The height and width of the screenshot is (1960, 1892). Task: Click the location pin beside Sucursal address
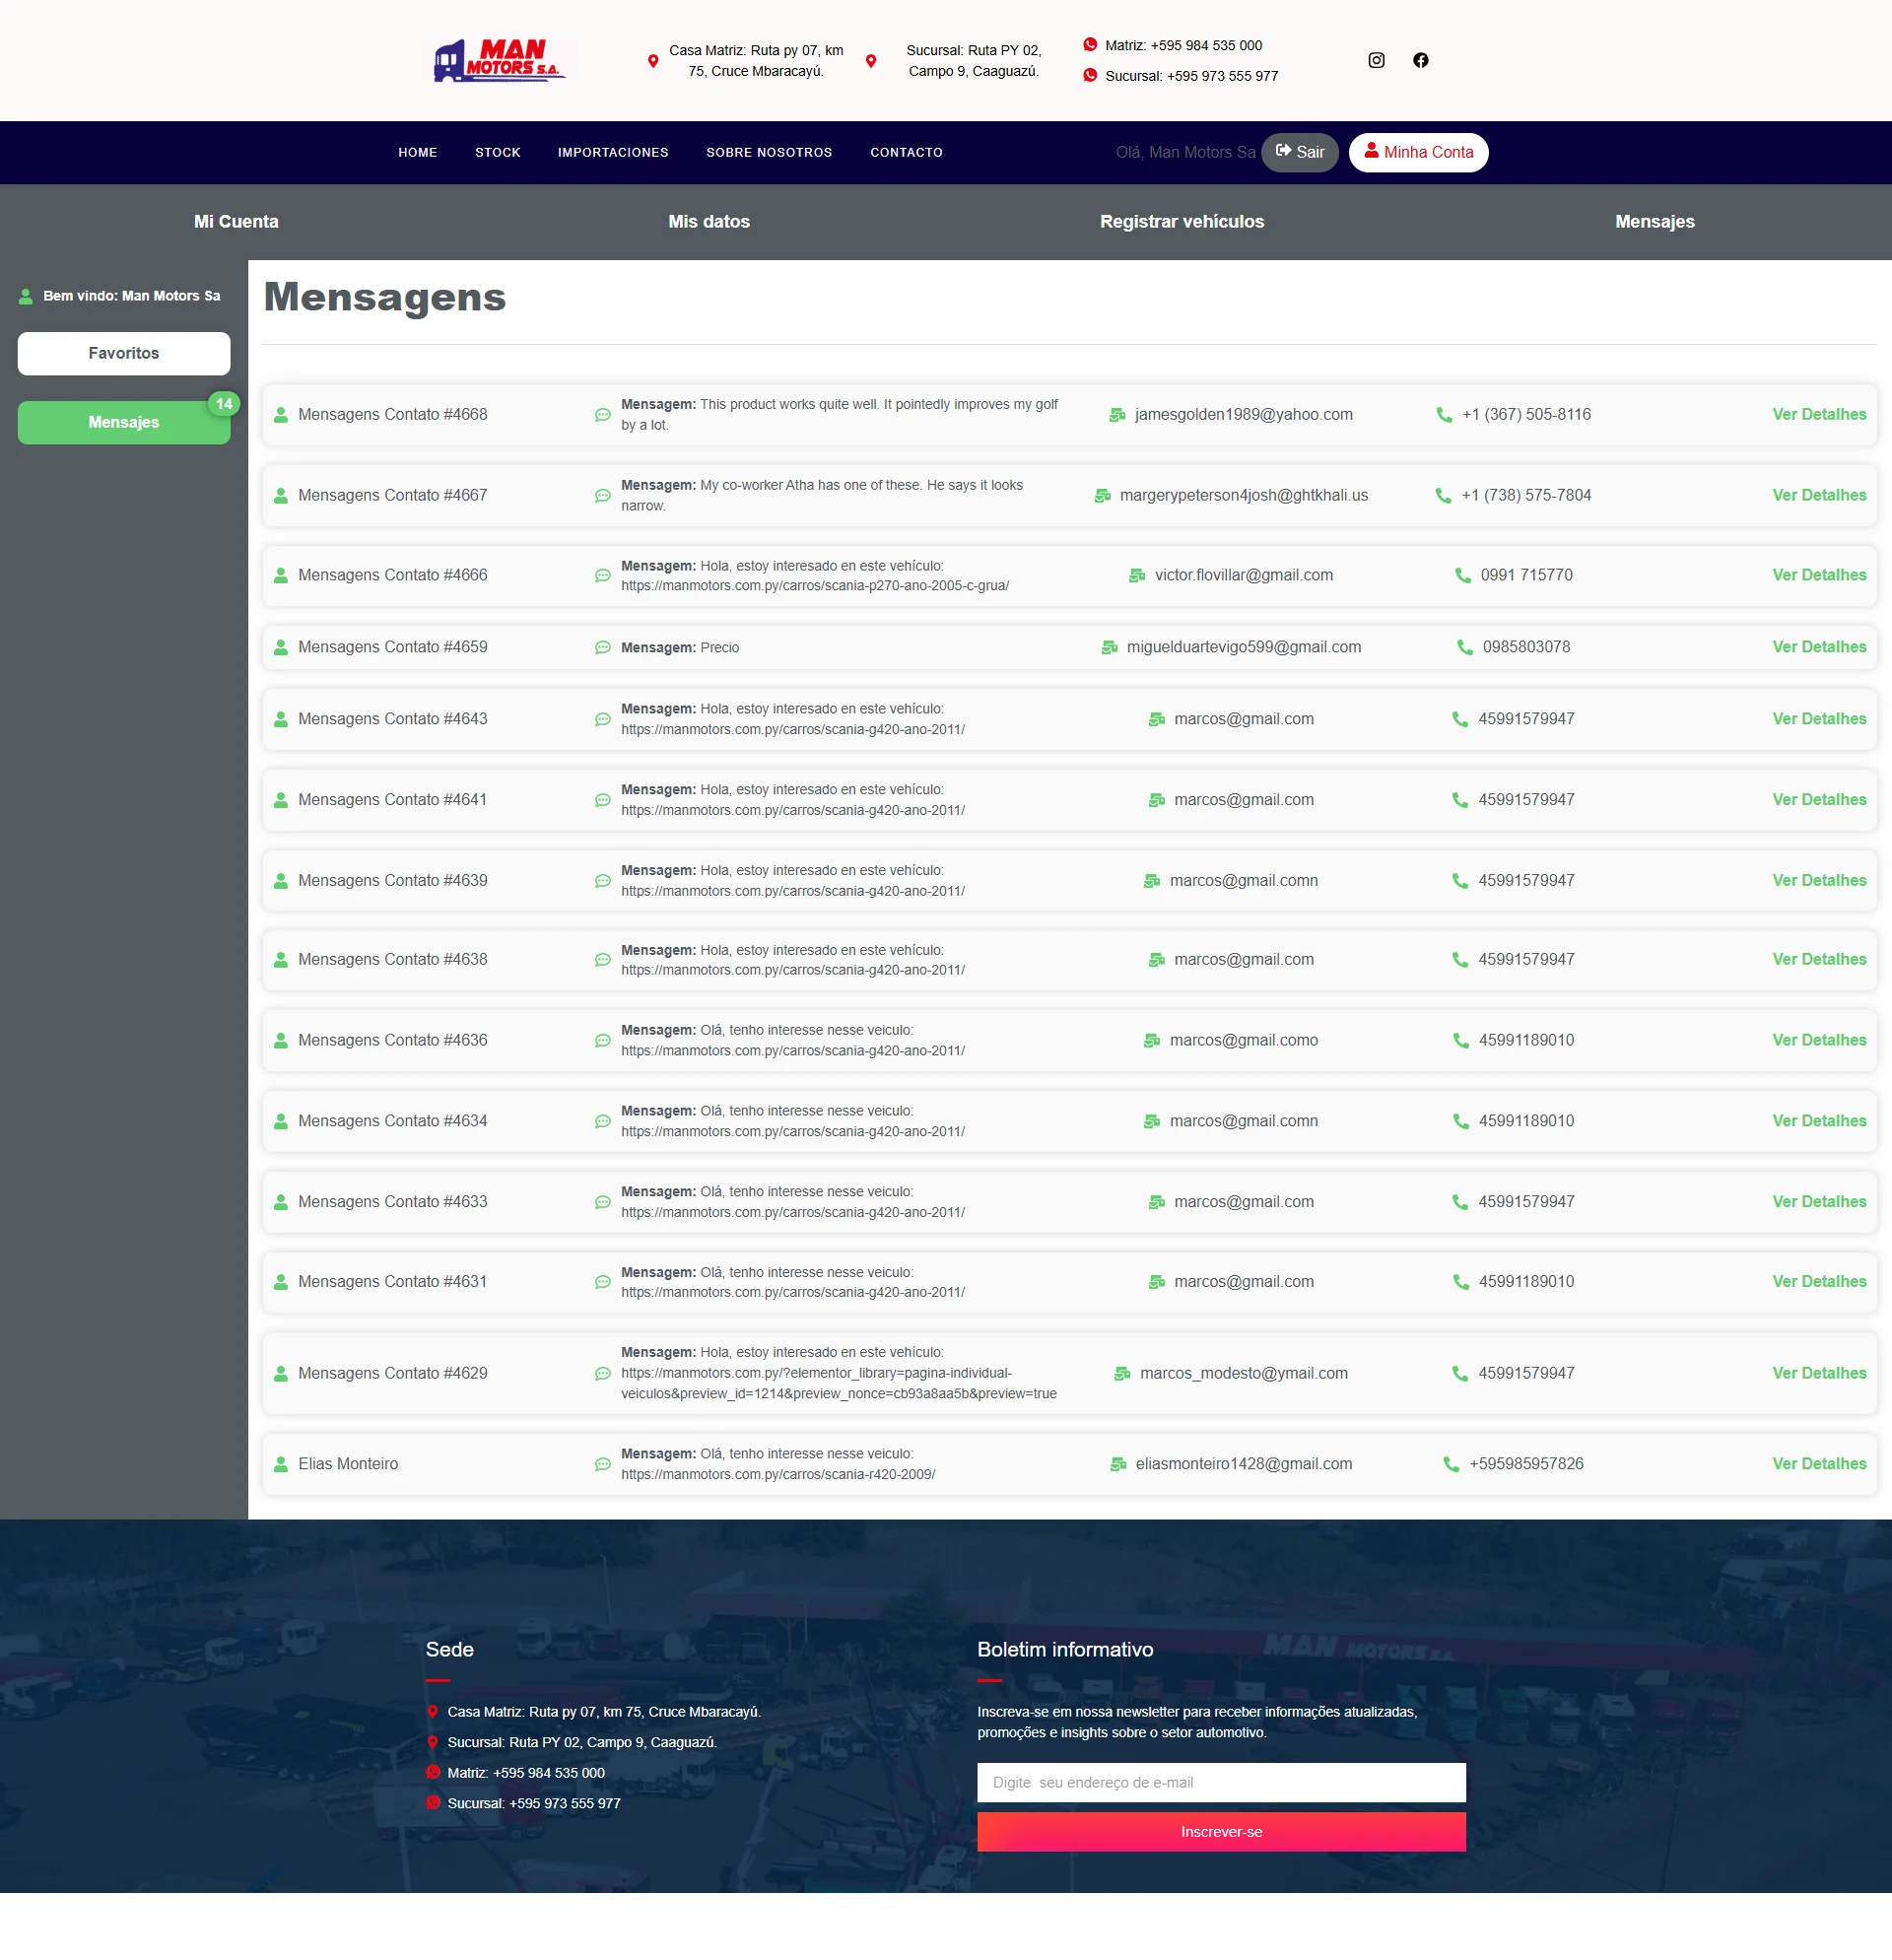pyautogui.click(x=871, y=61)
